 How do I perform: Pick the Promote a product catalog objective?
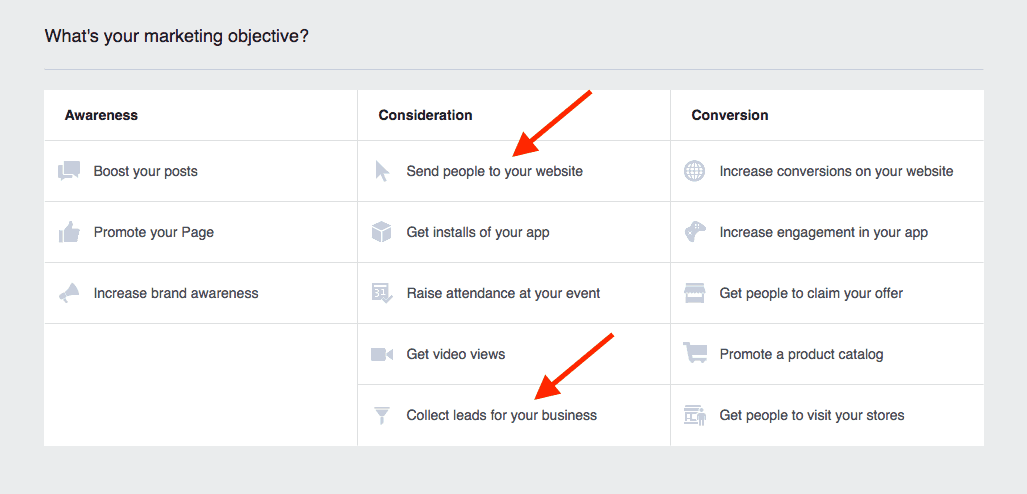[x=801, y=354]
